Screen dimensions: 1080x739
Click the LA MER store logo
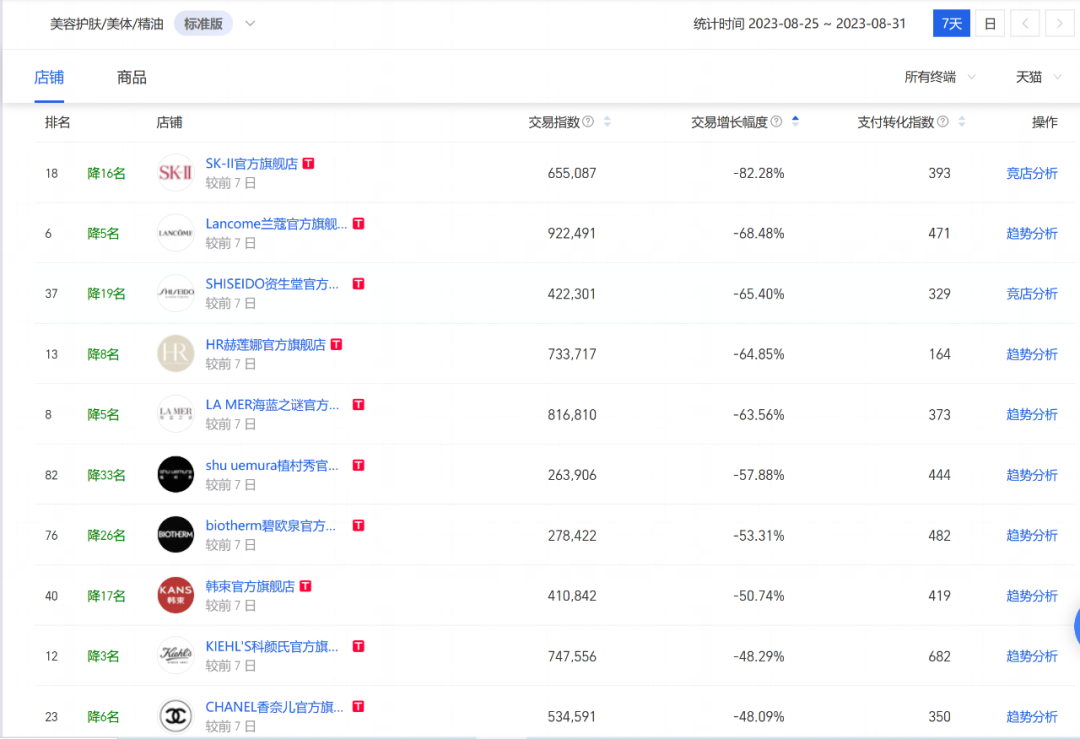176,414
